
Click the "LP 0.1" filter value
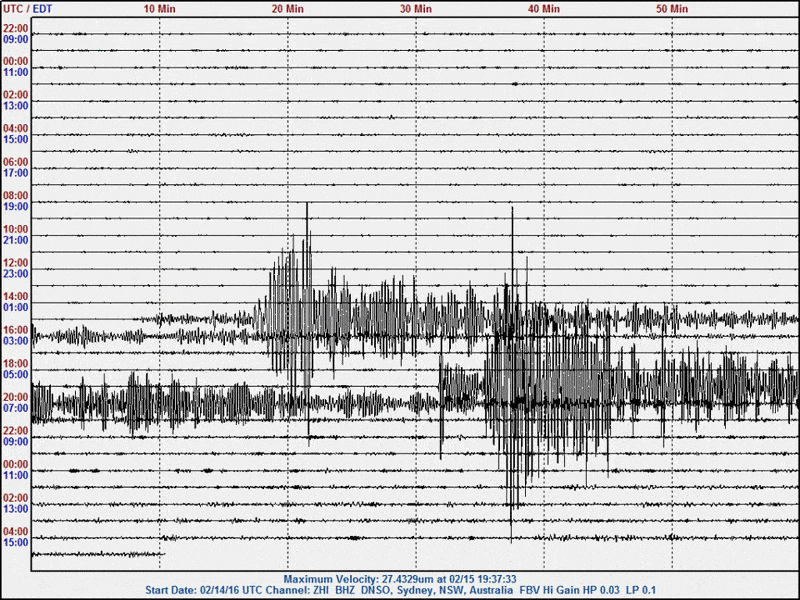[x=641, y=590]
